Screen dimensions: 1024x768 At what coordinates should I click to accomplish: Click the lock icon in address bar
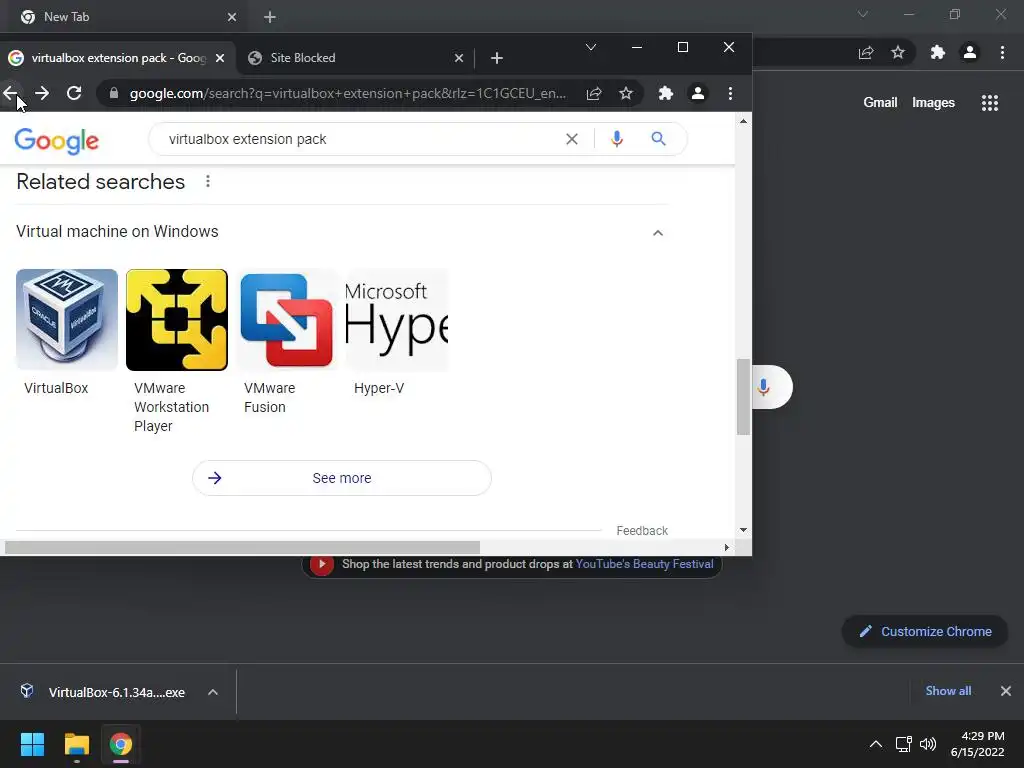tap(114, 93)
